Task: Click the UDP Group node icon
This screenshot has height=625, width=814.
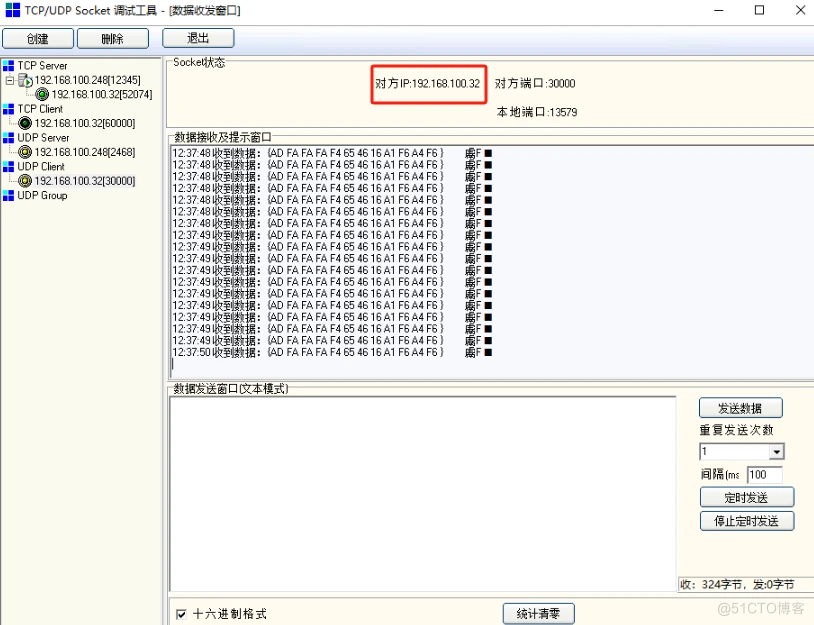Action: [8, 196]
